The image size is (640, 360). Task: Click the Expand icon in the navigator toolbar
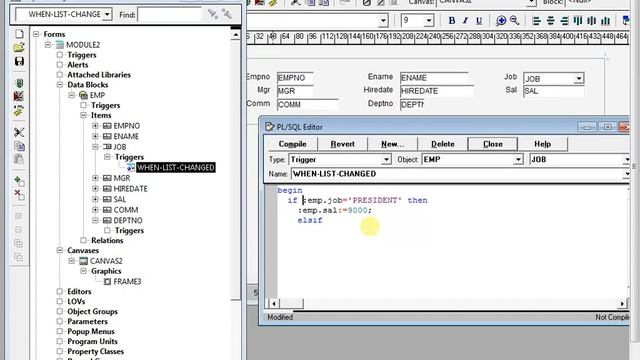tap(19, 216)
